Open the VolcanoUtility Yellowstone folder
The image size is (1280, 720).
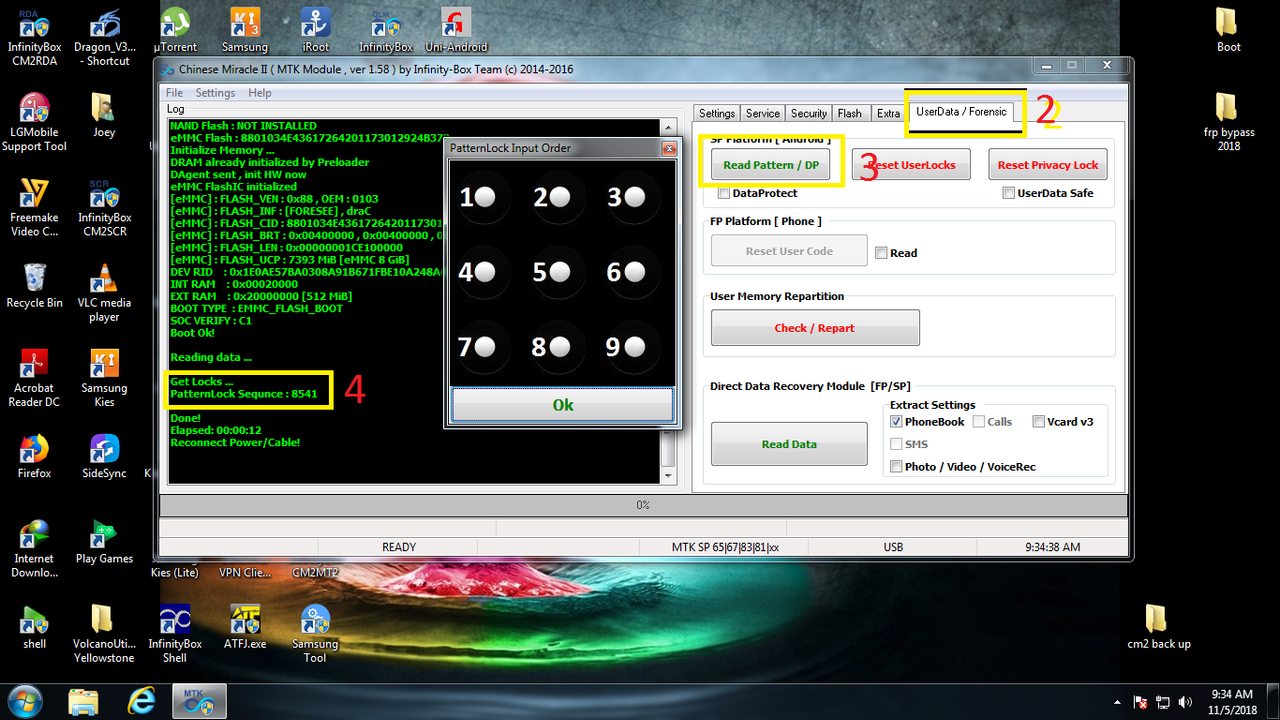click(104, 634)
